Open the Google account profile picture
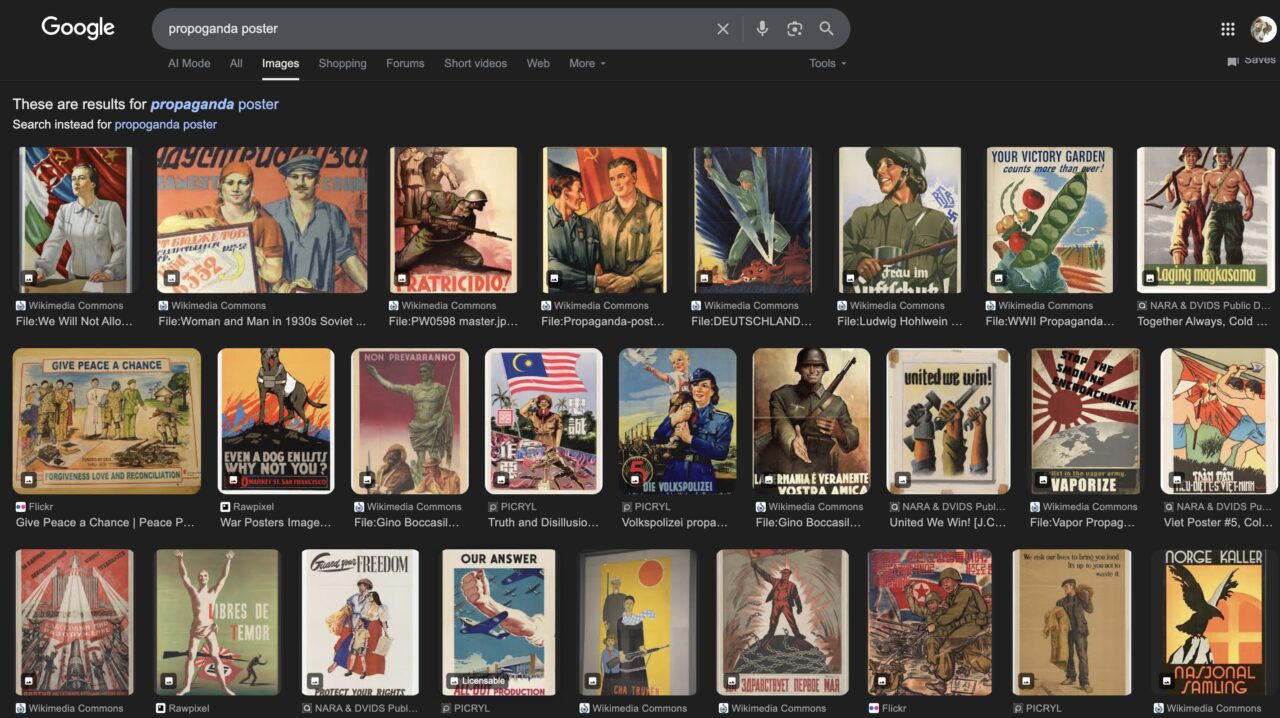This screenshot has width=1280, height=718. (x=1262, y=29)
